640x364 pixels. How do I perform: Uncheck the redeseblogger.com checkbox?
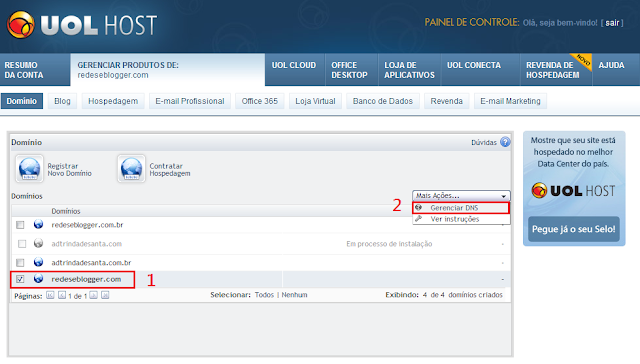pos(20,279)
